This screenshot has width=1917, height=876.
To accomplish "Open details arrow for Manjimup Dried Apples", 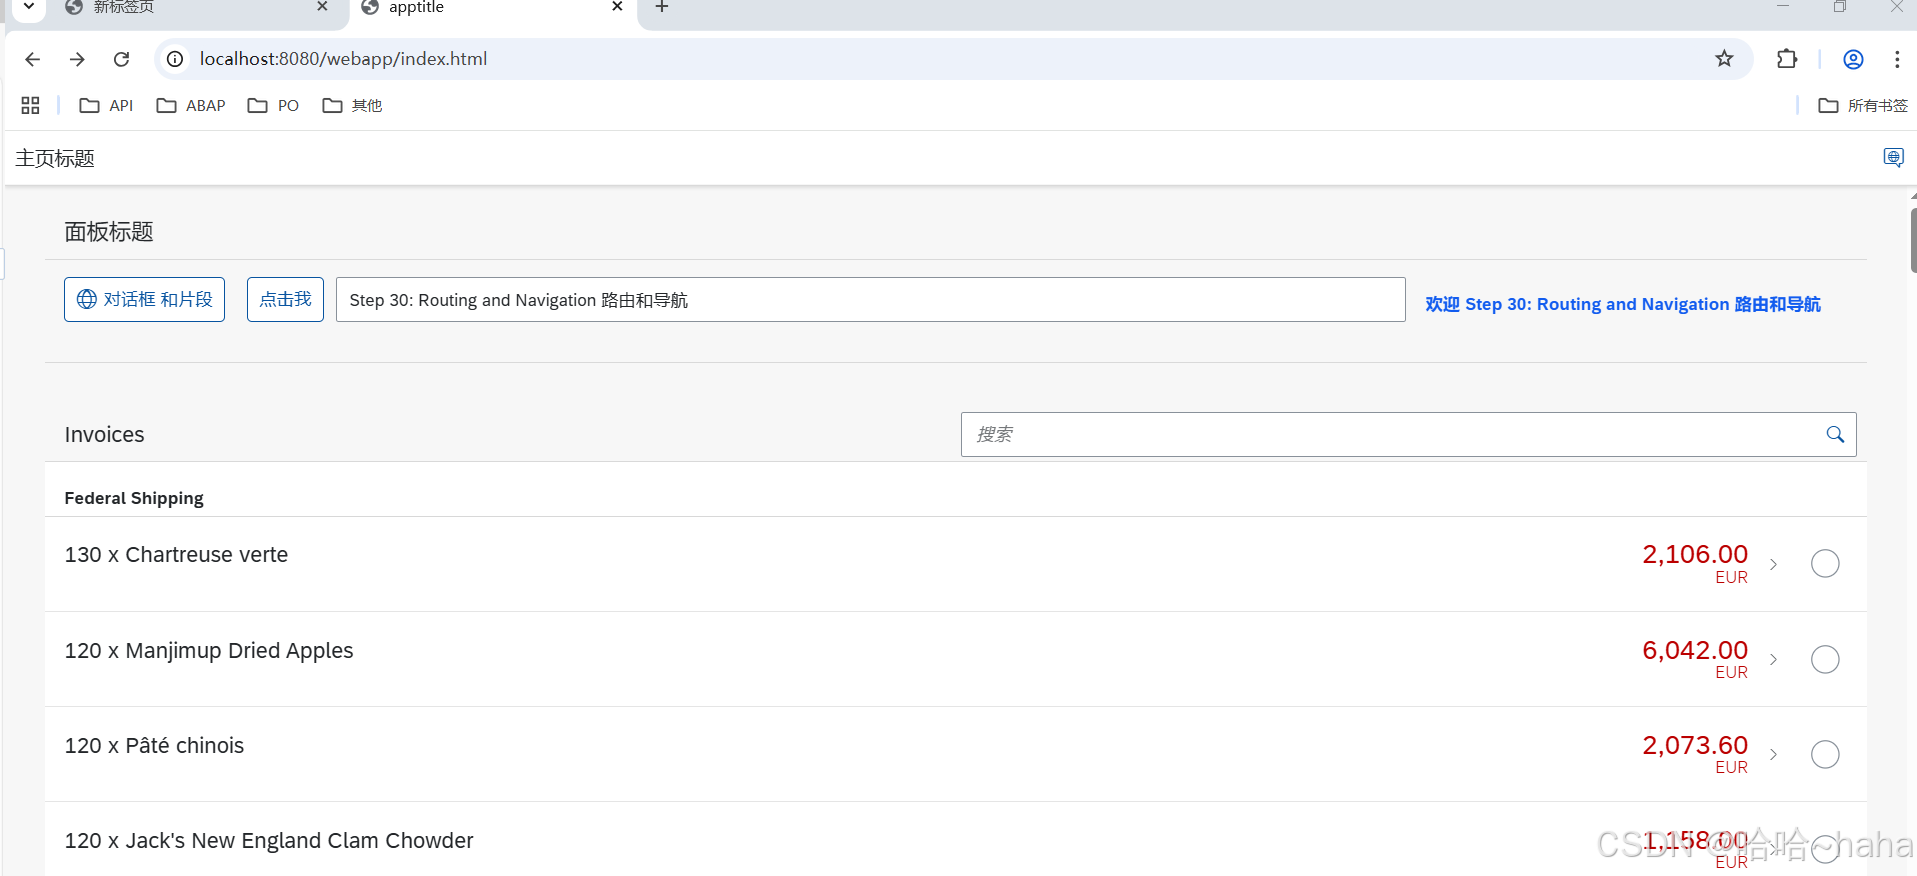I will tap(1773, 659).
